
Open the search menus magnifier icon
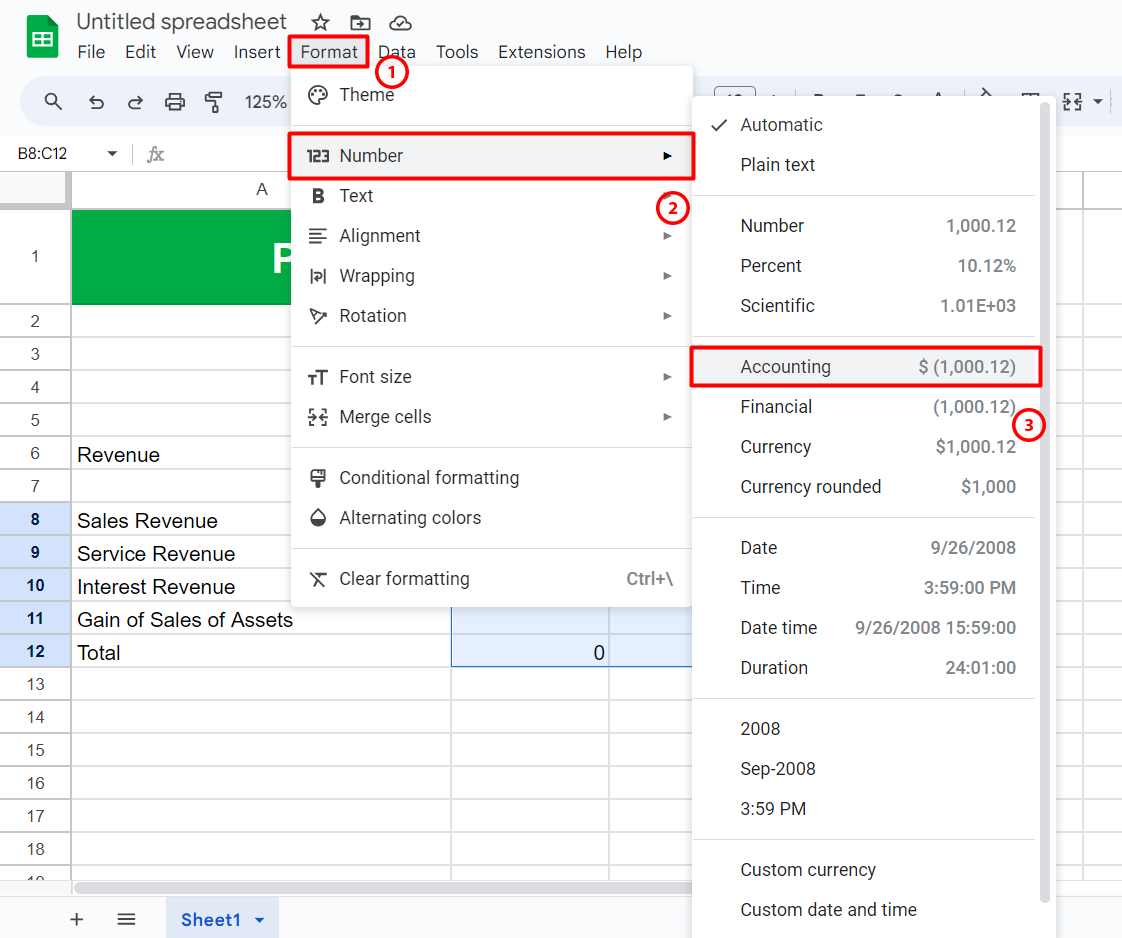(53, 102)
